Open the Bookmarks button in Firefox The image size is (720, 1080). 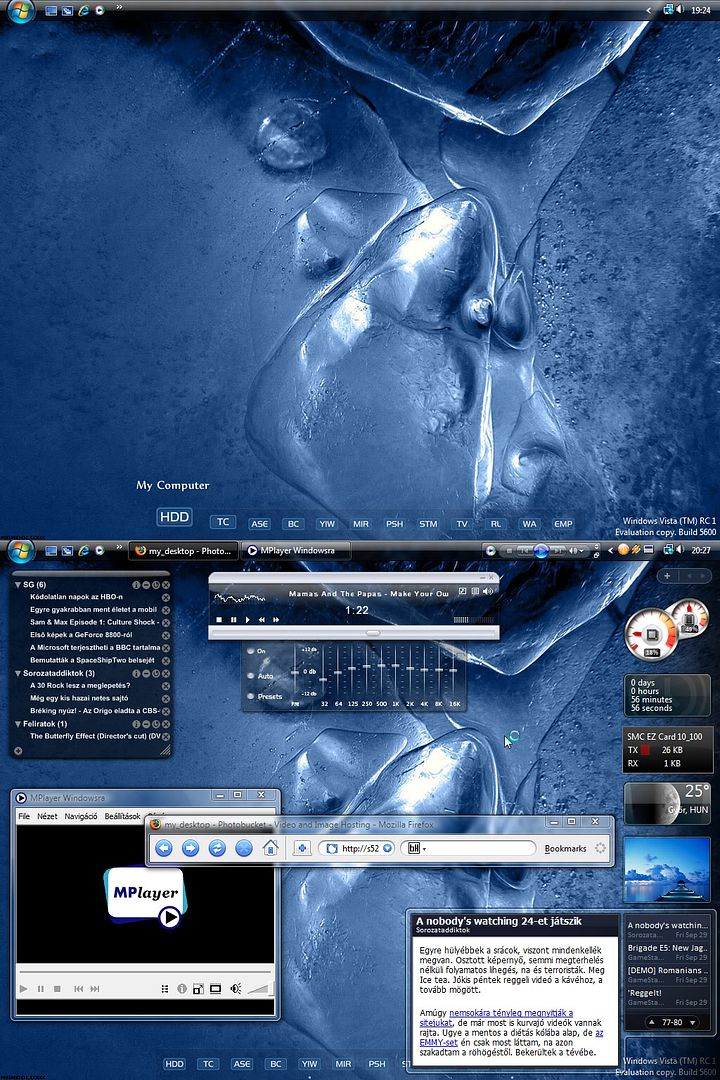pyautogui.click(x=565, y=848)
